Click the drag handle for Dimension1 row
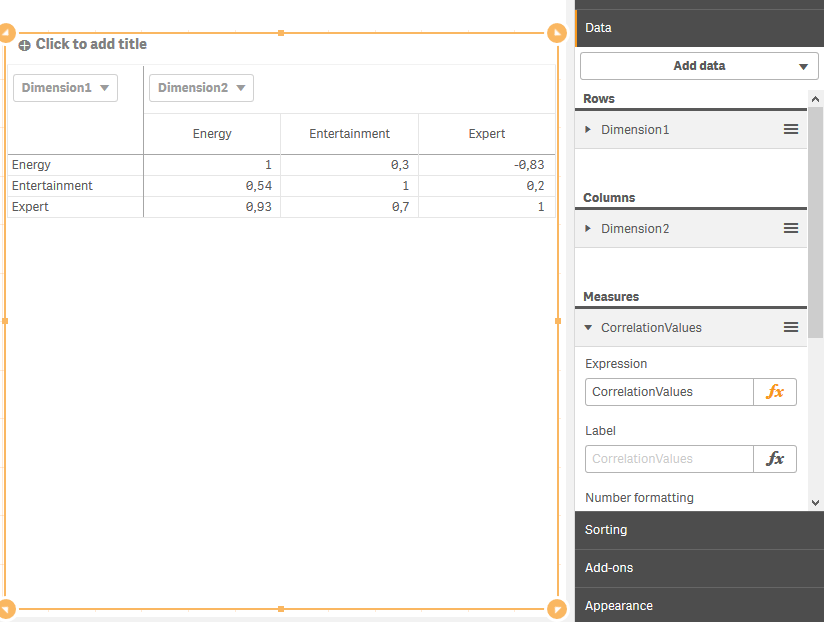The height and width of the screenshot is (622, 824). point(790,130)
